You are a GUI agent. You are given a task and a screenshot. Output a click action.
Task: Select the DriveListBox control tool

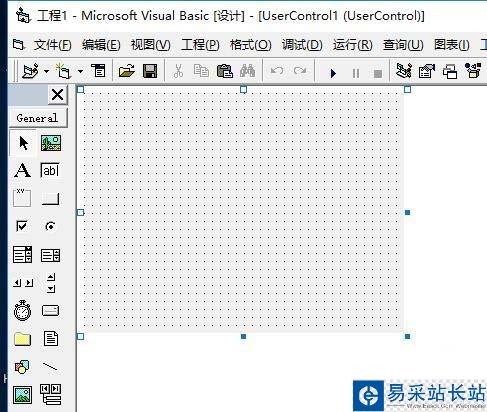50,310
